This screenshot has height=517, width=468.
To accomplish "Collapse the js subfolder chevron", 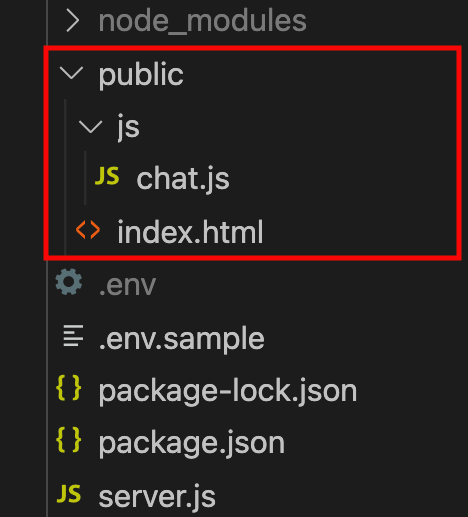I will (x=90, y=126).
